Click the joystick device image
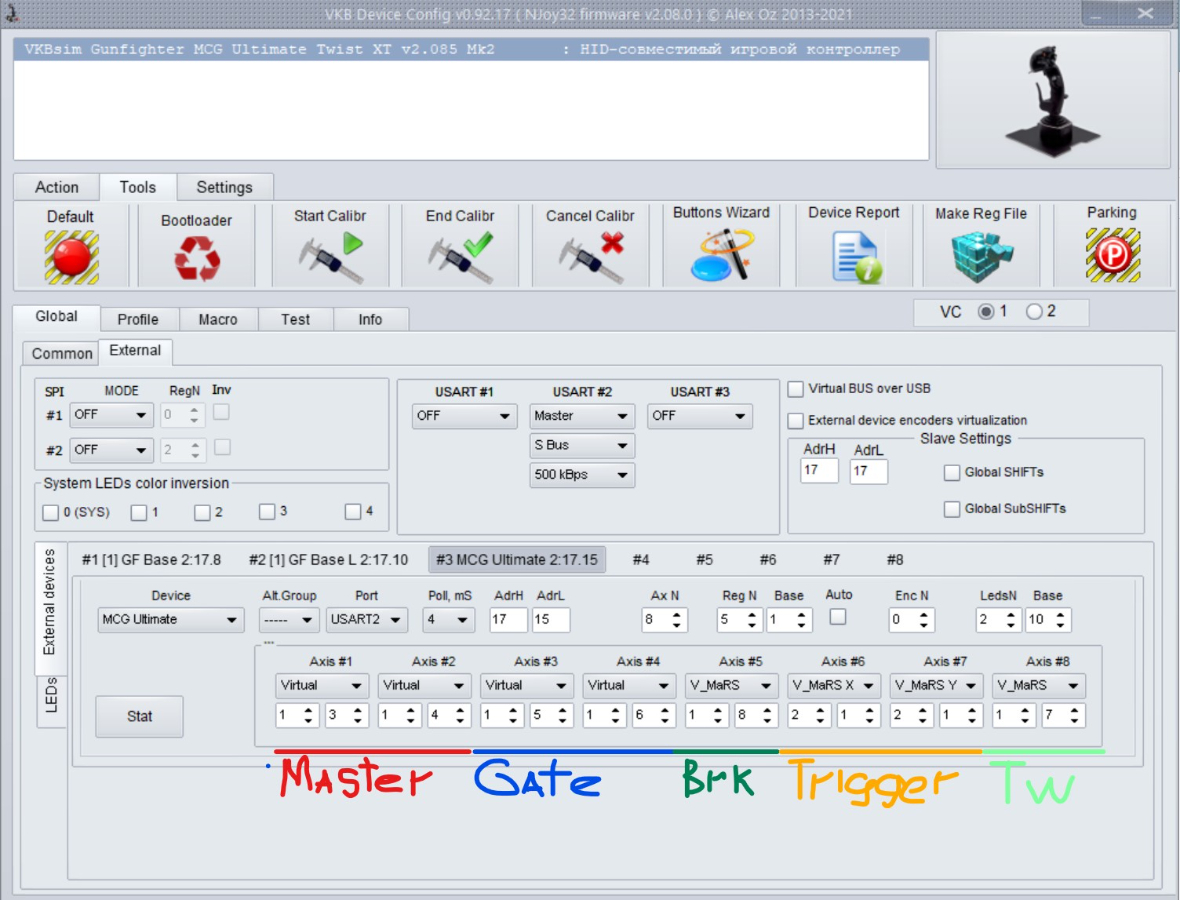 click(x=1052, y=99)
